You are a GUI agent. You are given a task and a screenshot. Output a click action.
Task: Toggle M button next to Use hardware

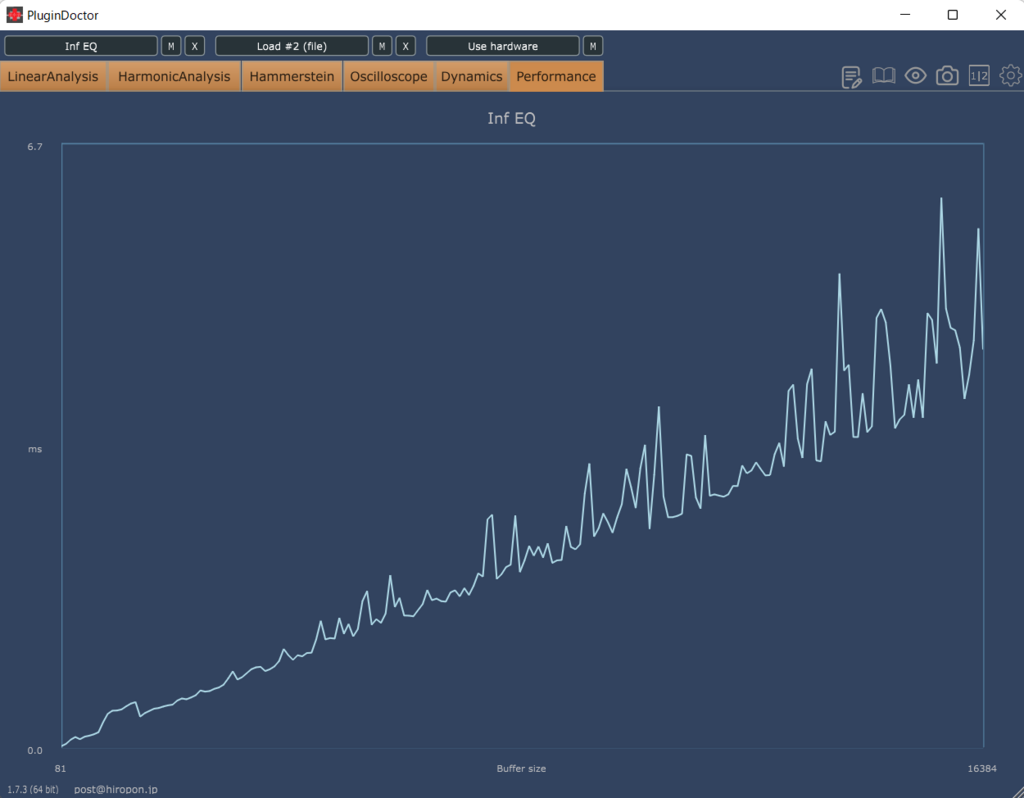[x=593, y=46]
